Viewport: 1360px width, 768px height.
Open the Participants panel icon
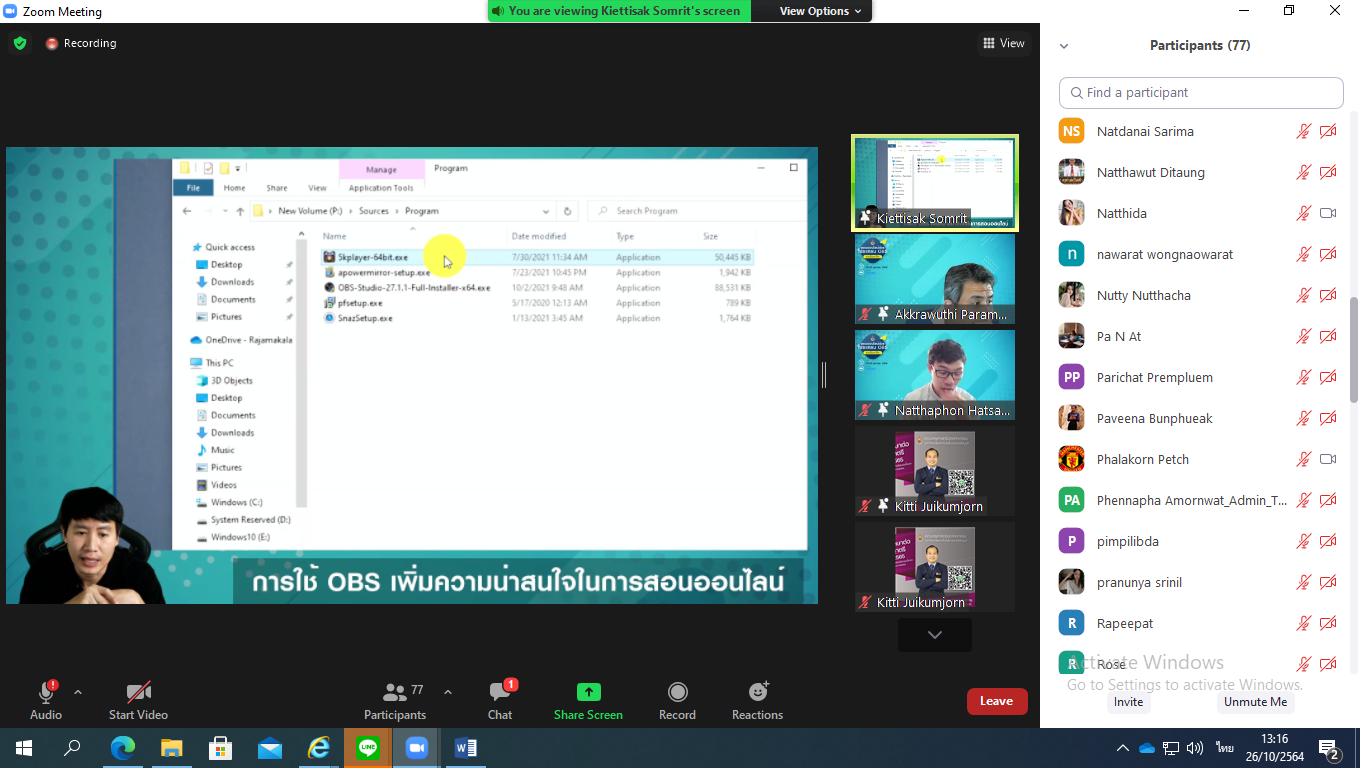click(395, 692)
